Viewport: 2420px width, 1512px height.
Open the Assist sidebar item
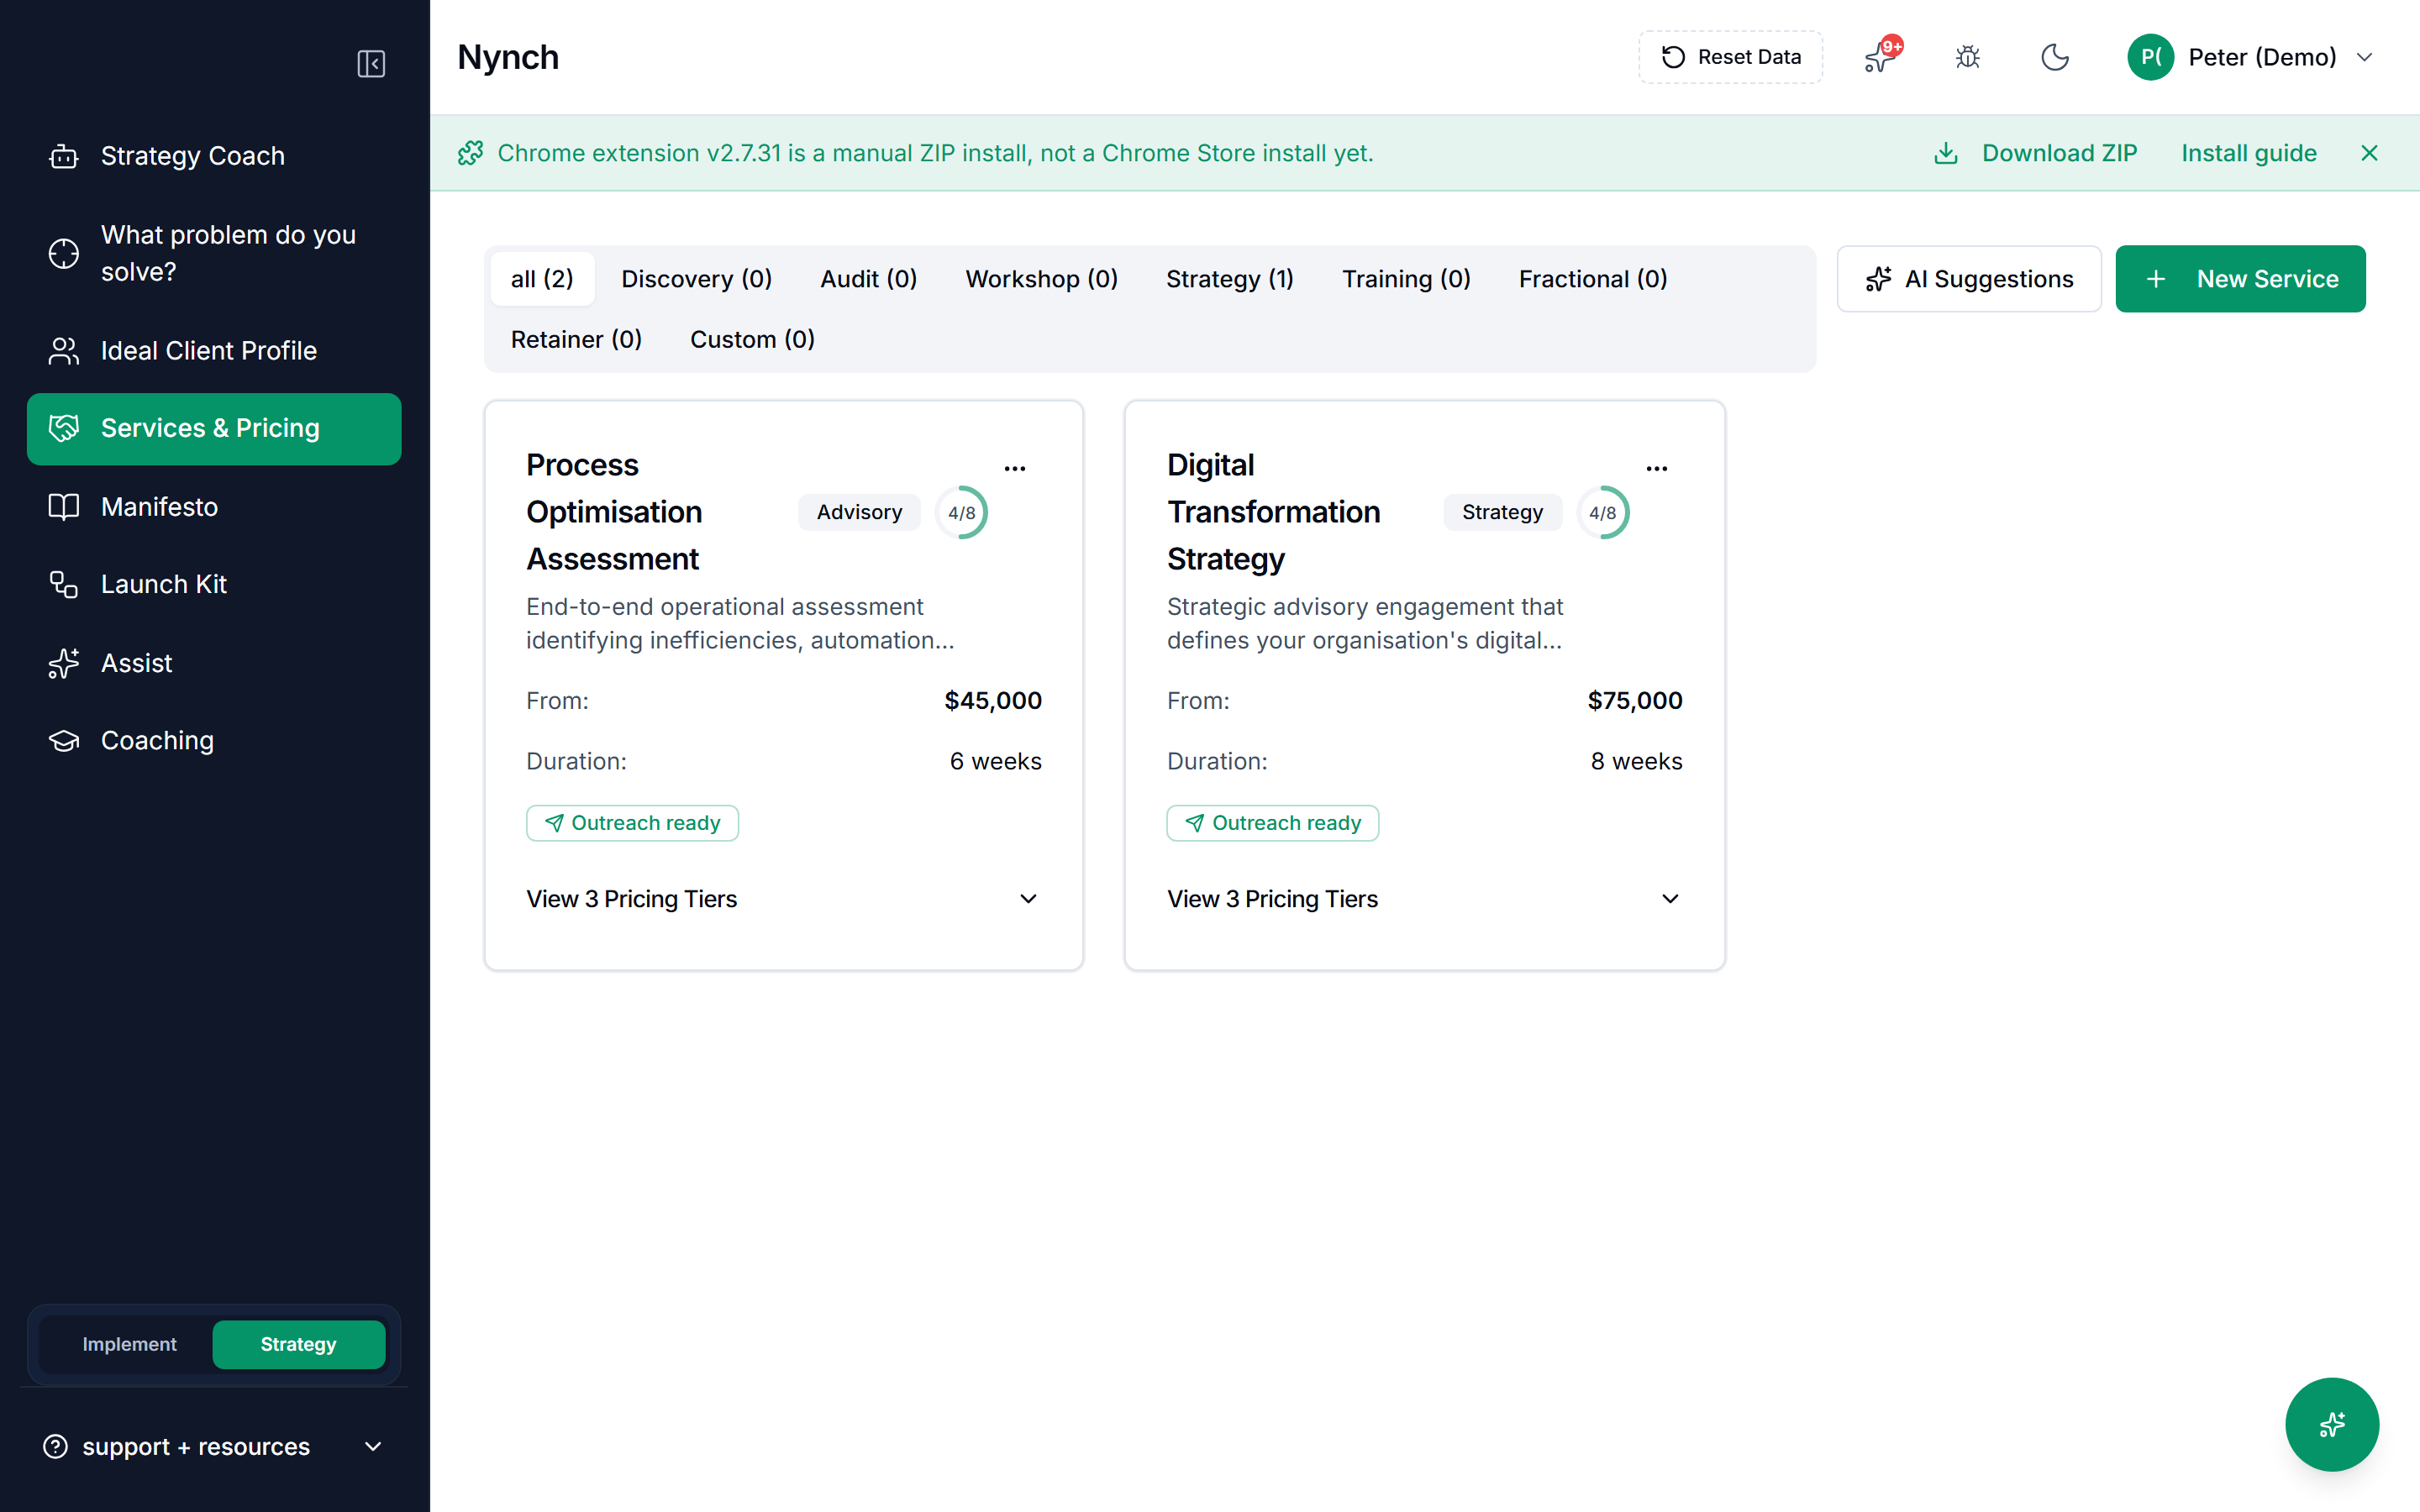click(214, 663)
